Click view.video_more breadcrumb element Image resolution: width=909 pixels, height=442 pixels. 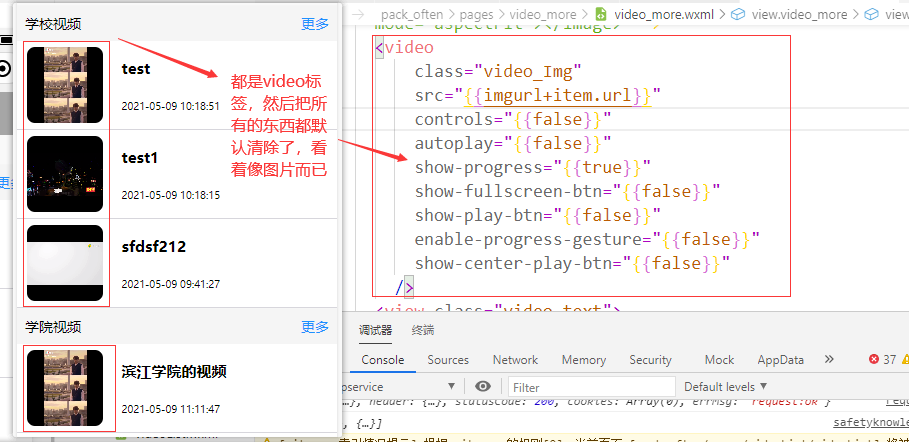tap(799, 15)
